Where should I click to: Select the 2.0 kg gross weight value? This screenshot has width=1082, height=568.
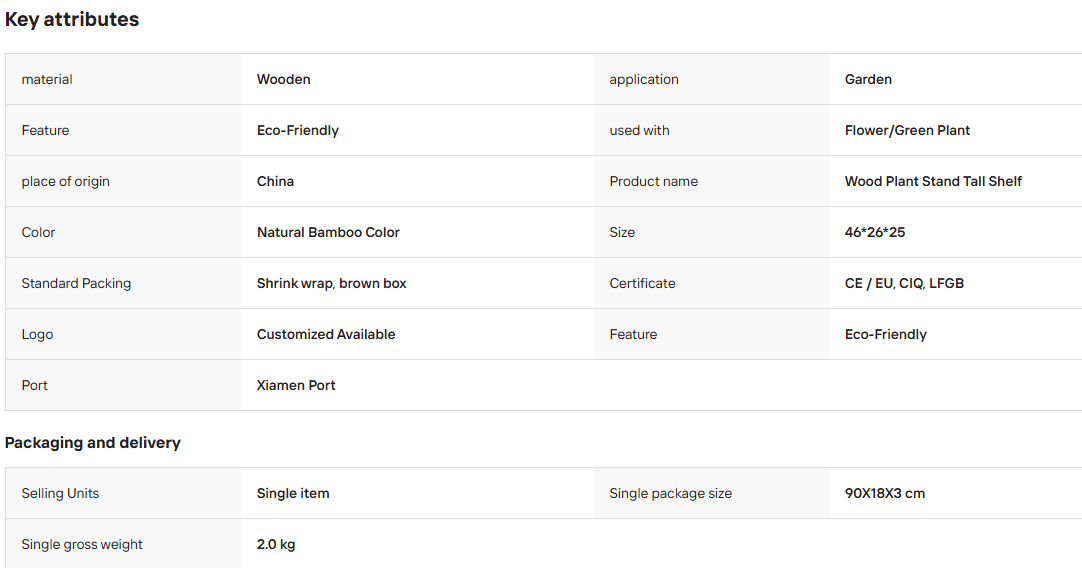(276, 545)
